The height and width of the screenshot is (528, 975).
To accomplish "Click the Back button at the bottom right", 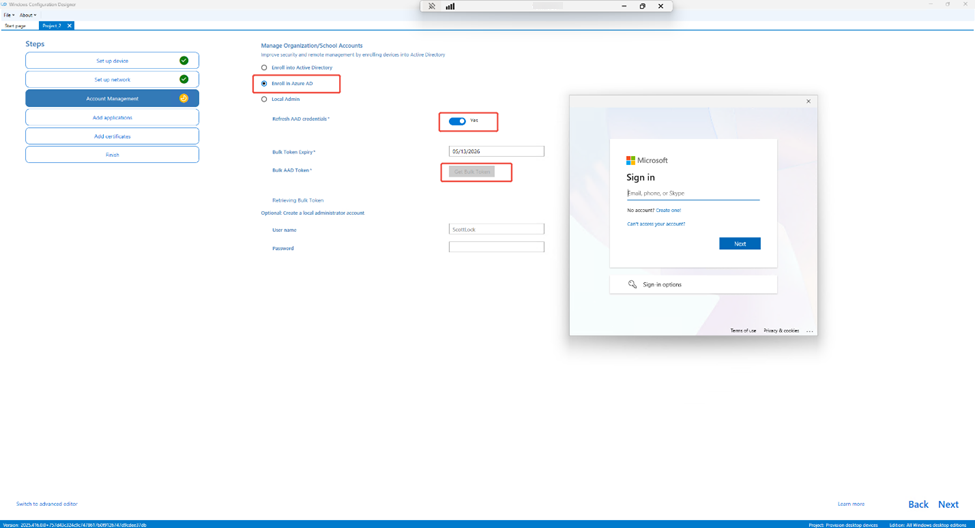I will pos(918,504).
